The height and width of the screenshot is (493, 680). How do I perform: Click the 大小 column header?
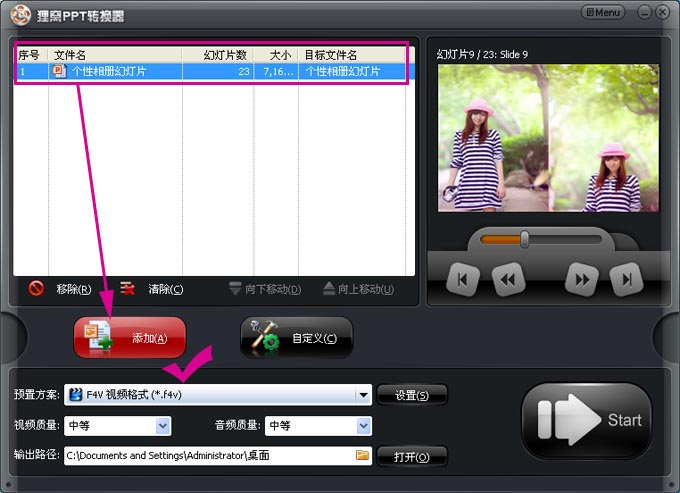pyautogui.click(x=276, y=55)
